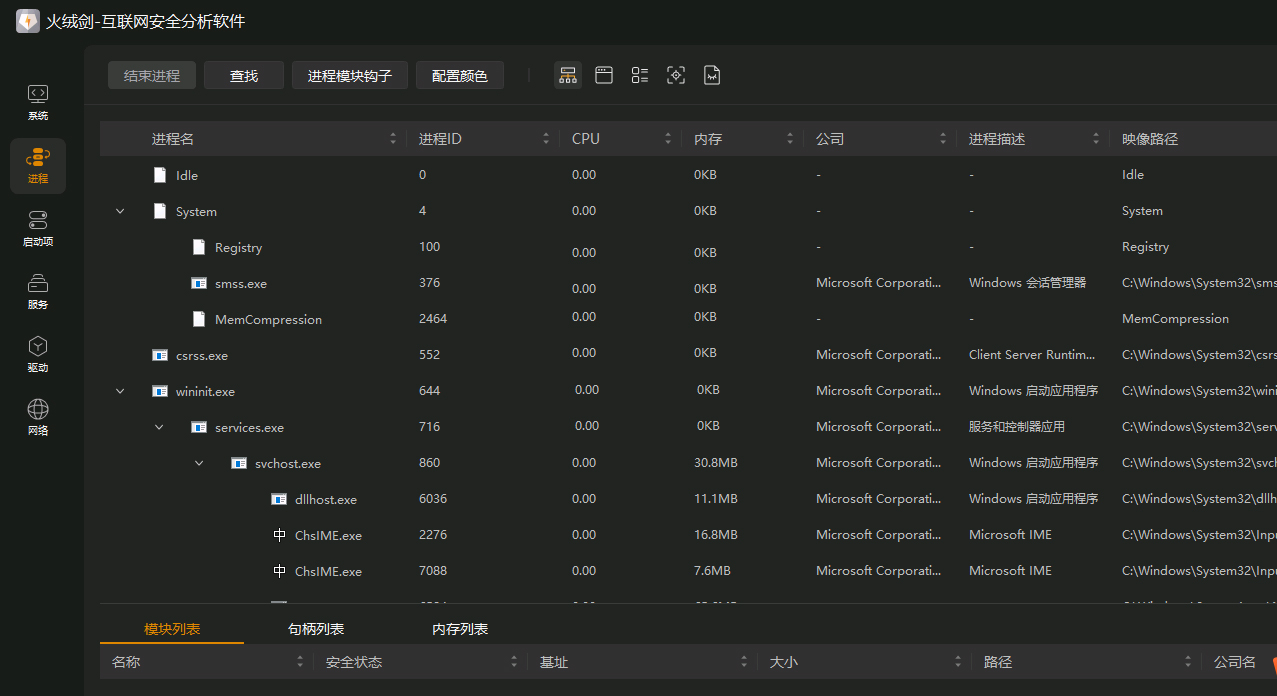Viewport: 1277px width, 696px height.
Task: Toggle the process tree view icon
Action: click(568, 75)
